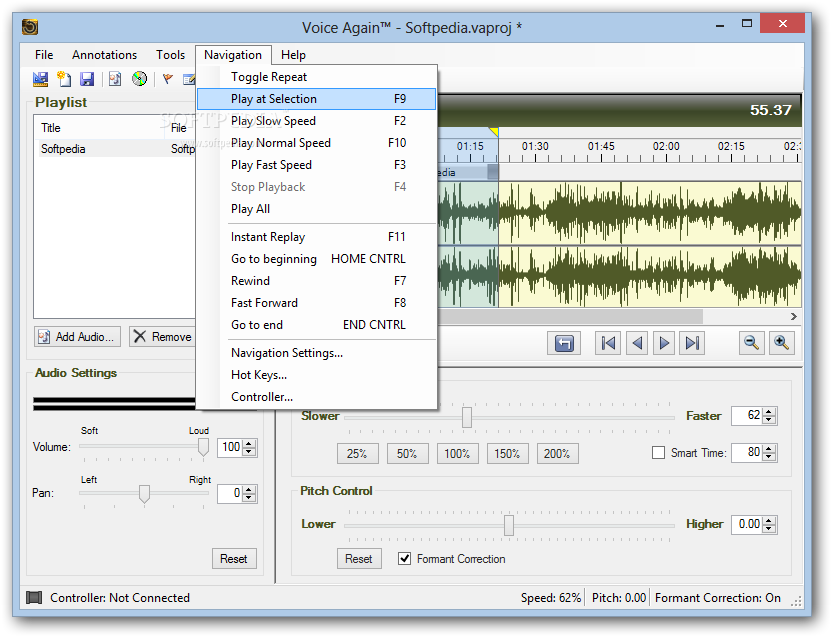Choose Toggle Repeat from Navigation menu
This screenshot has width=832, height=637.
pos(317,77)
